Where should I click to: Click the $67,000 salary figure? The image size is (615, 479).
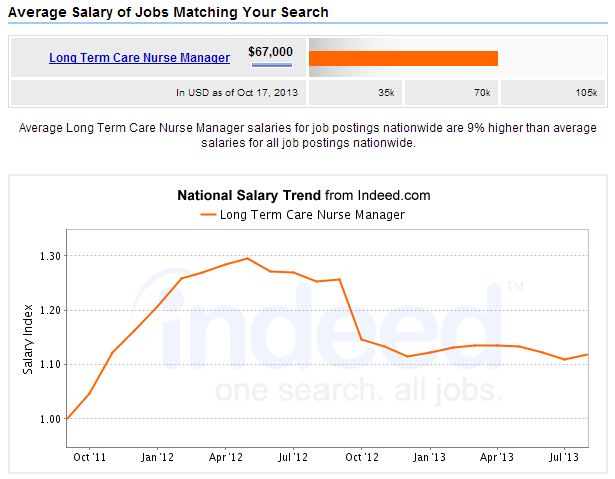point(270,51)
